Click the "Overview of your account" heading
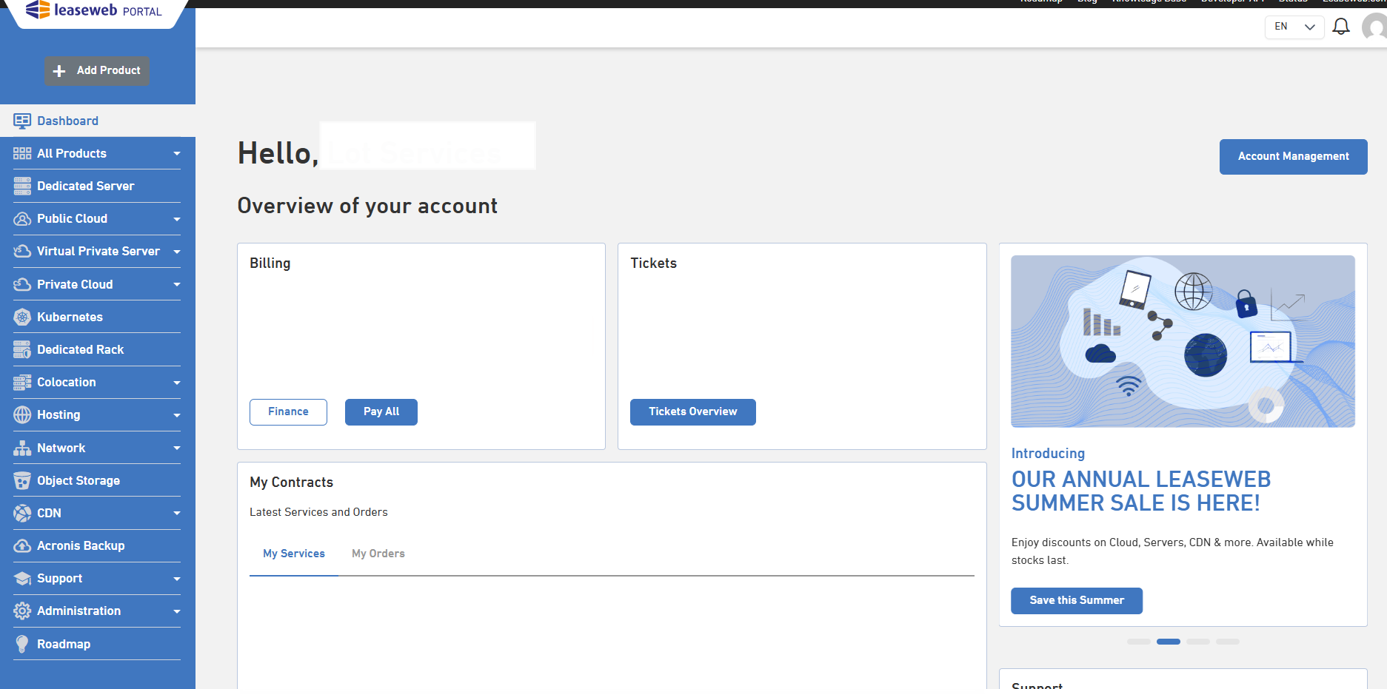The image size is (1387, 694). pos(367,206)
